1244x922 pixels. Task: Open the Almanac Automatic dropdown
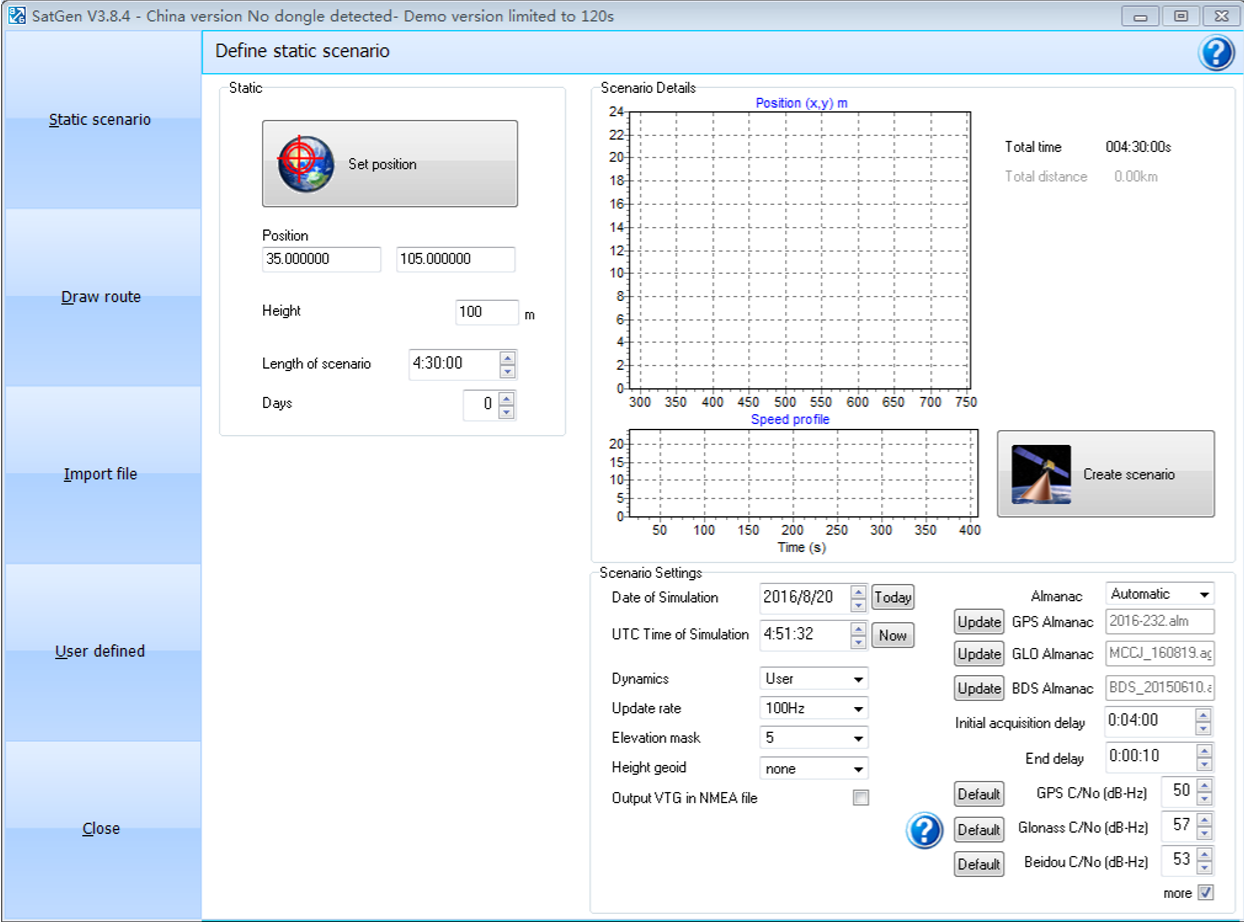coord(1160,594)
